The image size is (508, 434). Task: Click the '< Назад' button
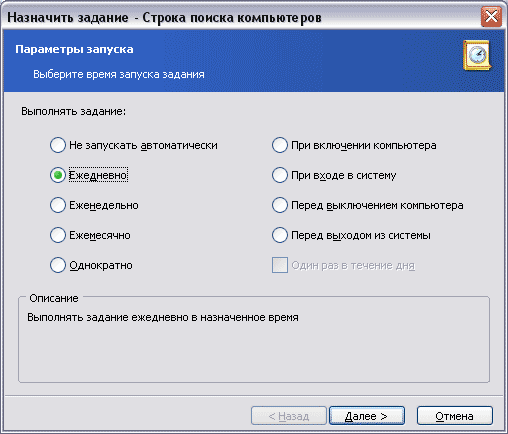[x=289, y=416]
